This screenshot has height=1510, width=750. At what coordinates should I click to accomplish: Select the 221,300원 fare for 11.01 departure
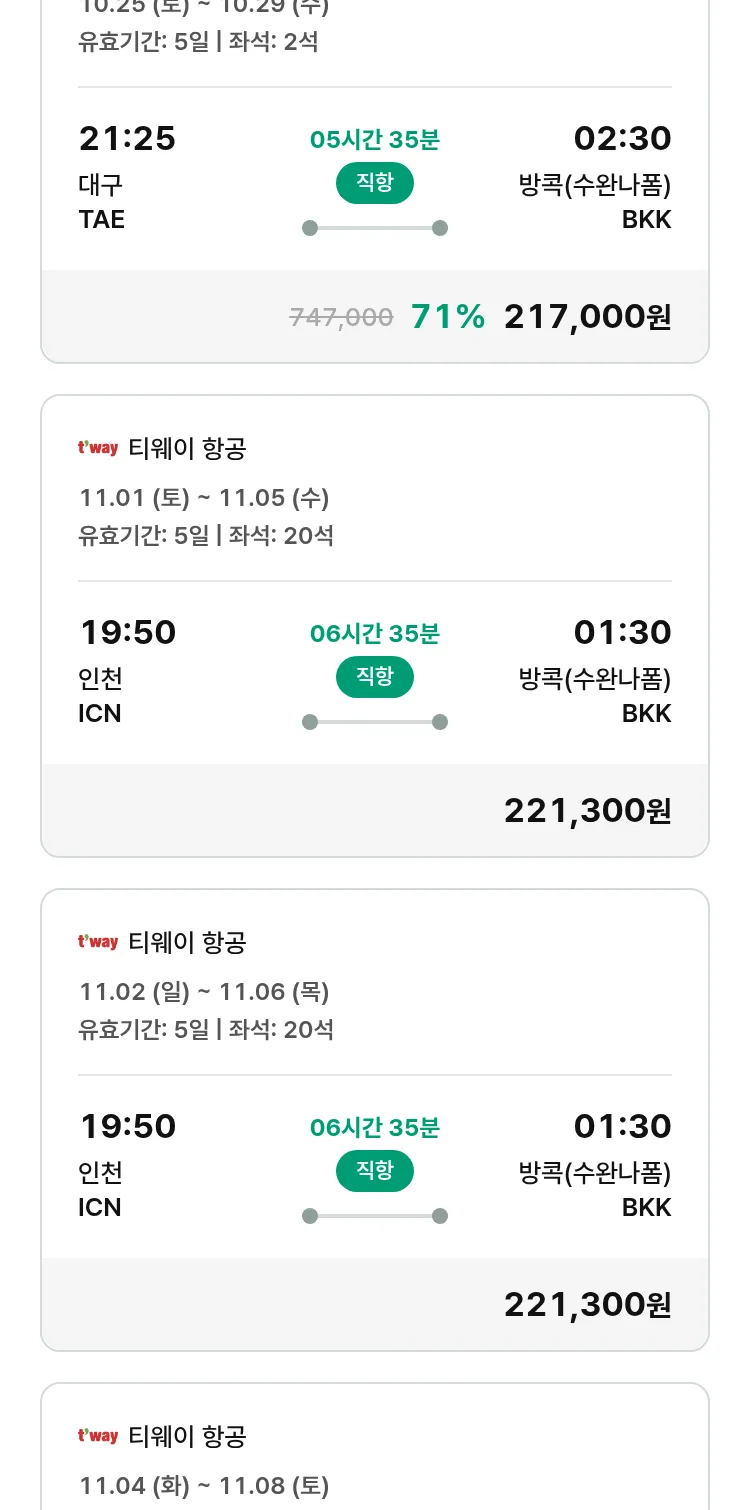click(587, 811)
